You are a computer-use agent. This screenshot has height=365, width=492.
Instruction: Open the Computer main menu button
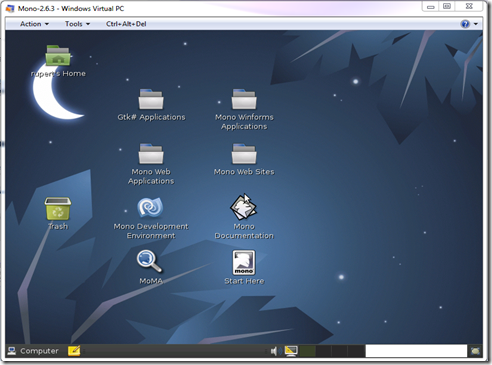pyautogui.click(x=33, y=351)
